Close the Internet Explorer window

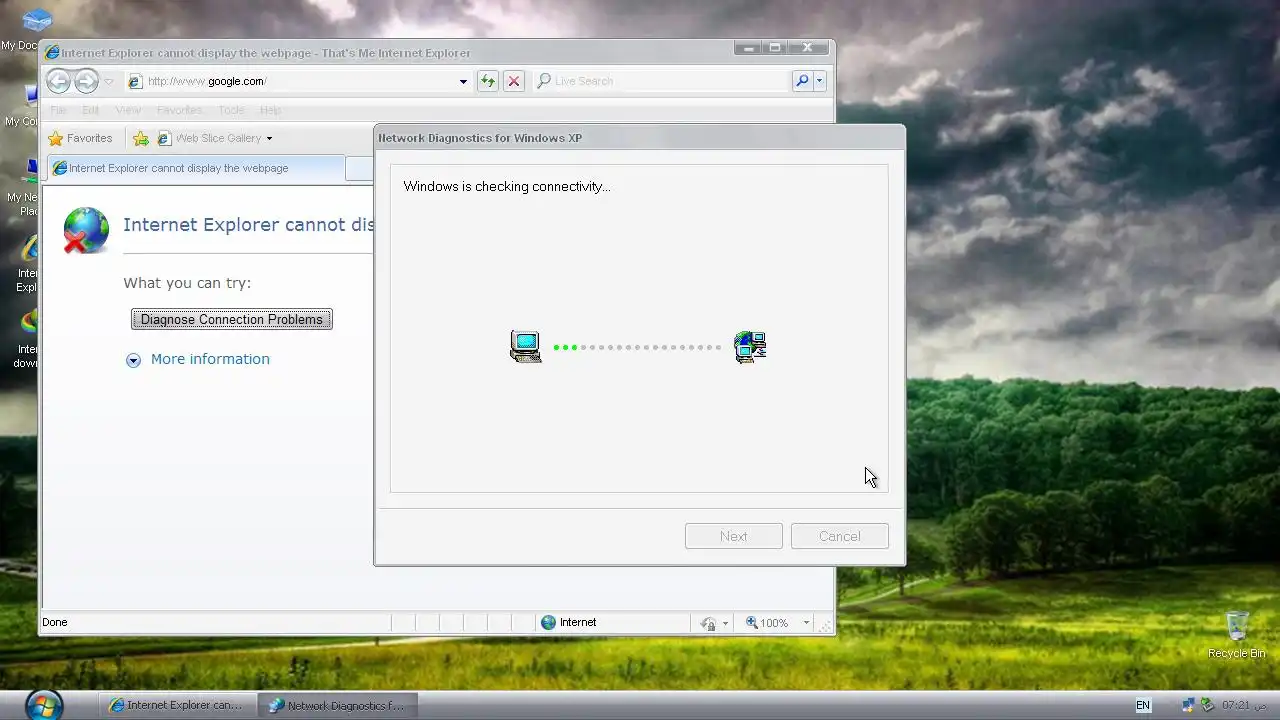click(808, 48)
